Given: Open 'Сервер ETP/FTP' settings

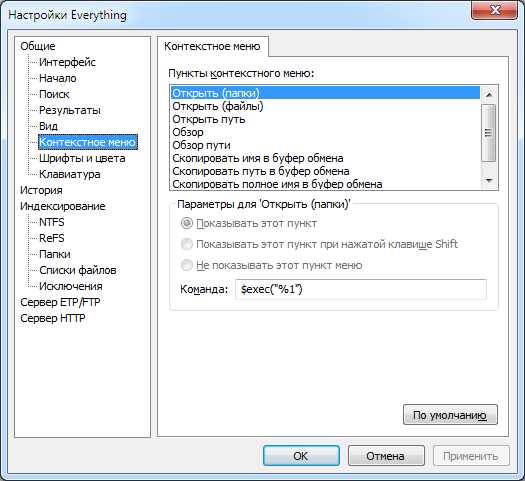Looking at the screenshot, I should pyautogui.click(x=60, y=302).
